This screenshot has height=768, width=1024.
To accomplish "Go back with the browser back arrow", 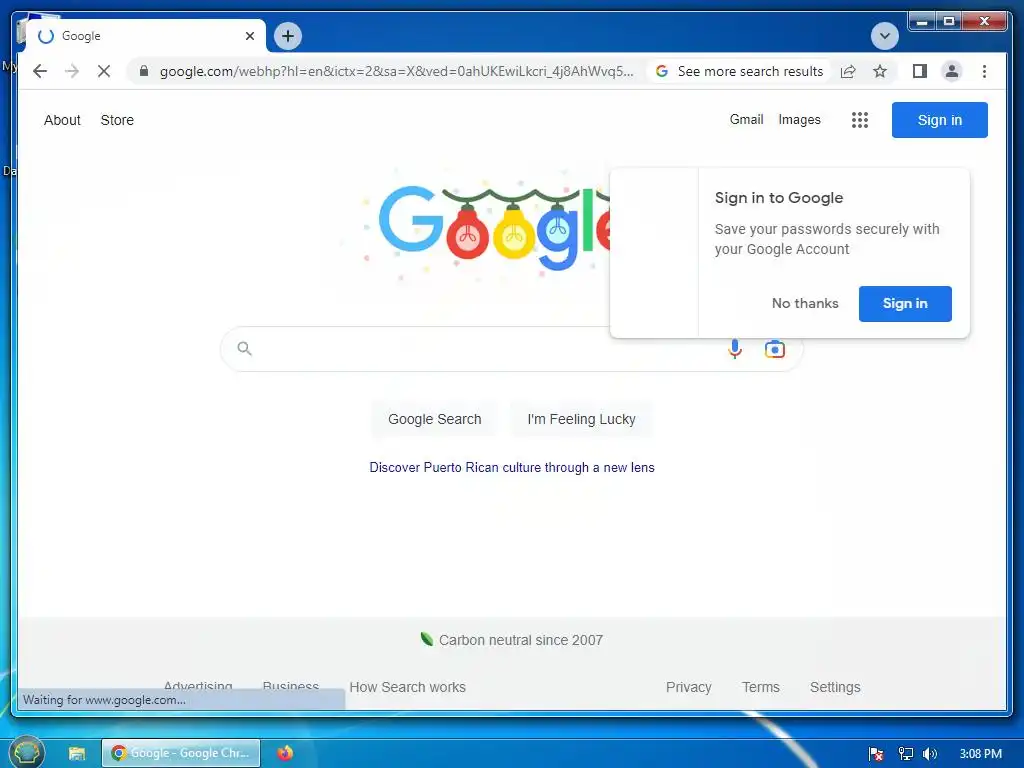I will pyautogui.click(x=40, y=71).
